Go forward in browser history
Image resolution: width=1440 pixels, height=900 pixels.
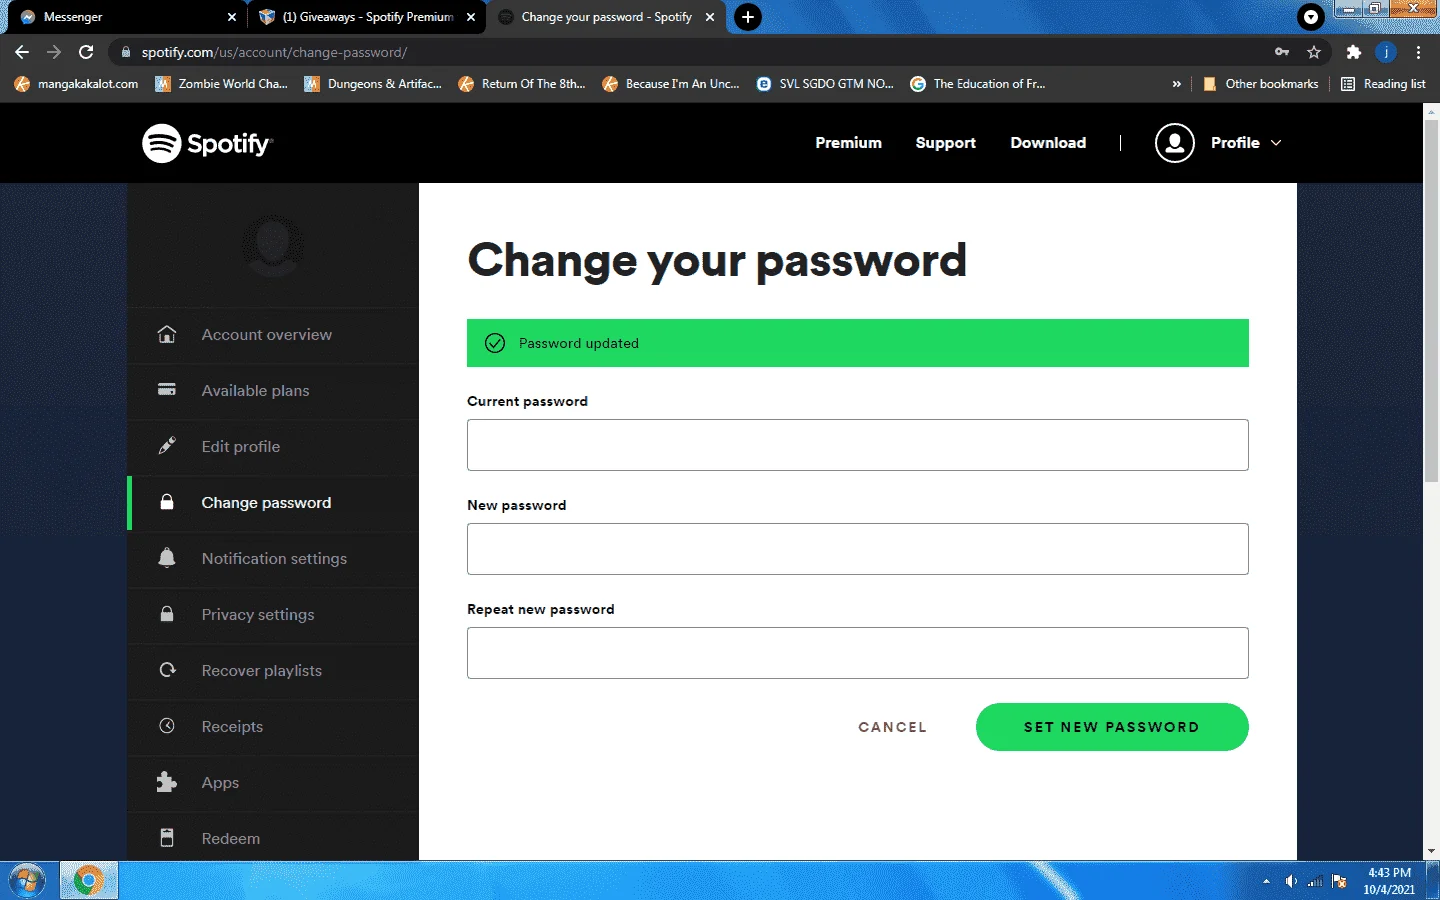[x=54, y=52]
